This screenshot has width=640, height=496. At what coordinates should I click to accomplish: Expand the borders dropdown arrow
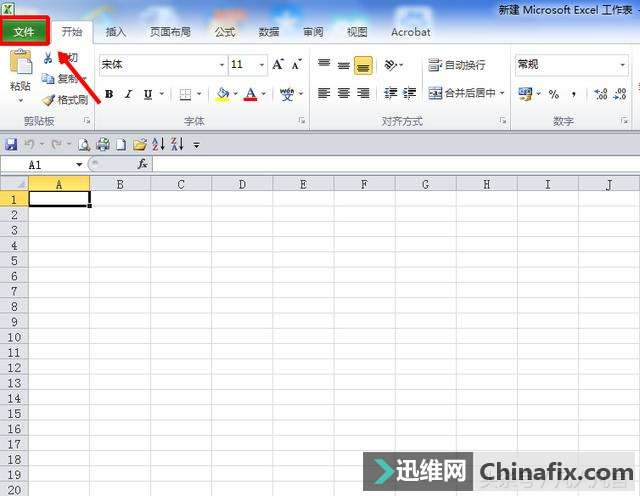[199, 94]
